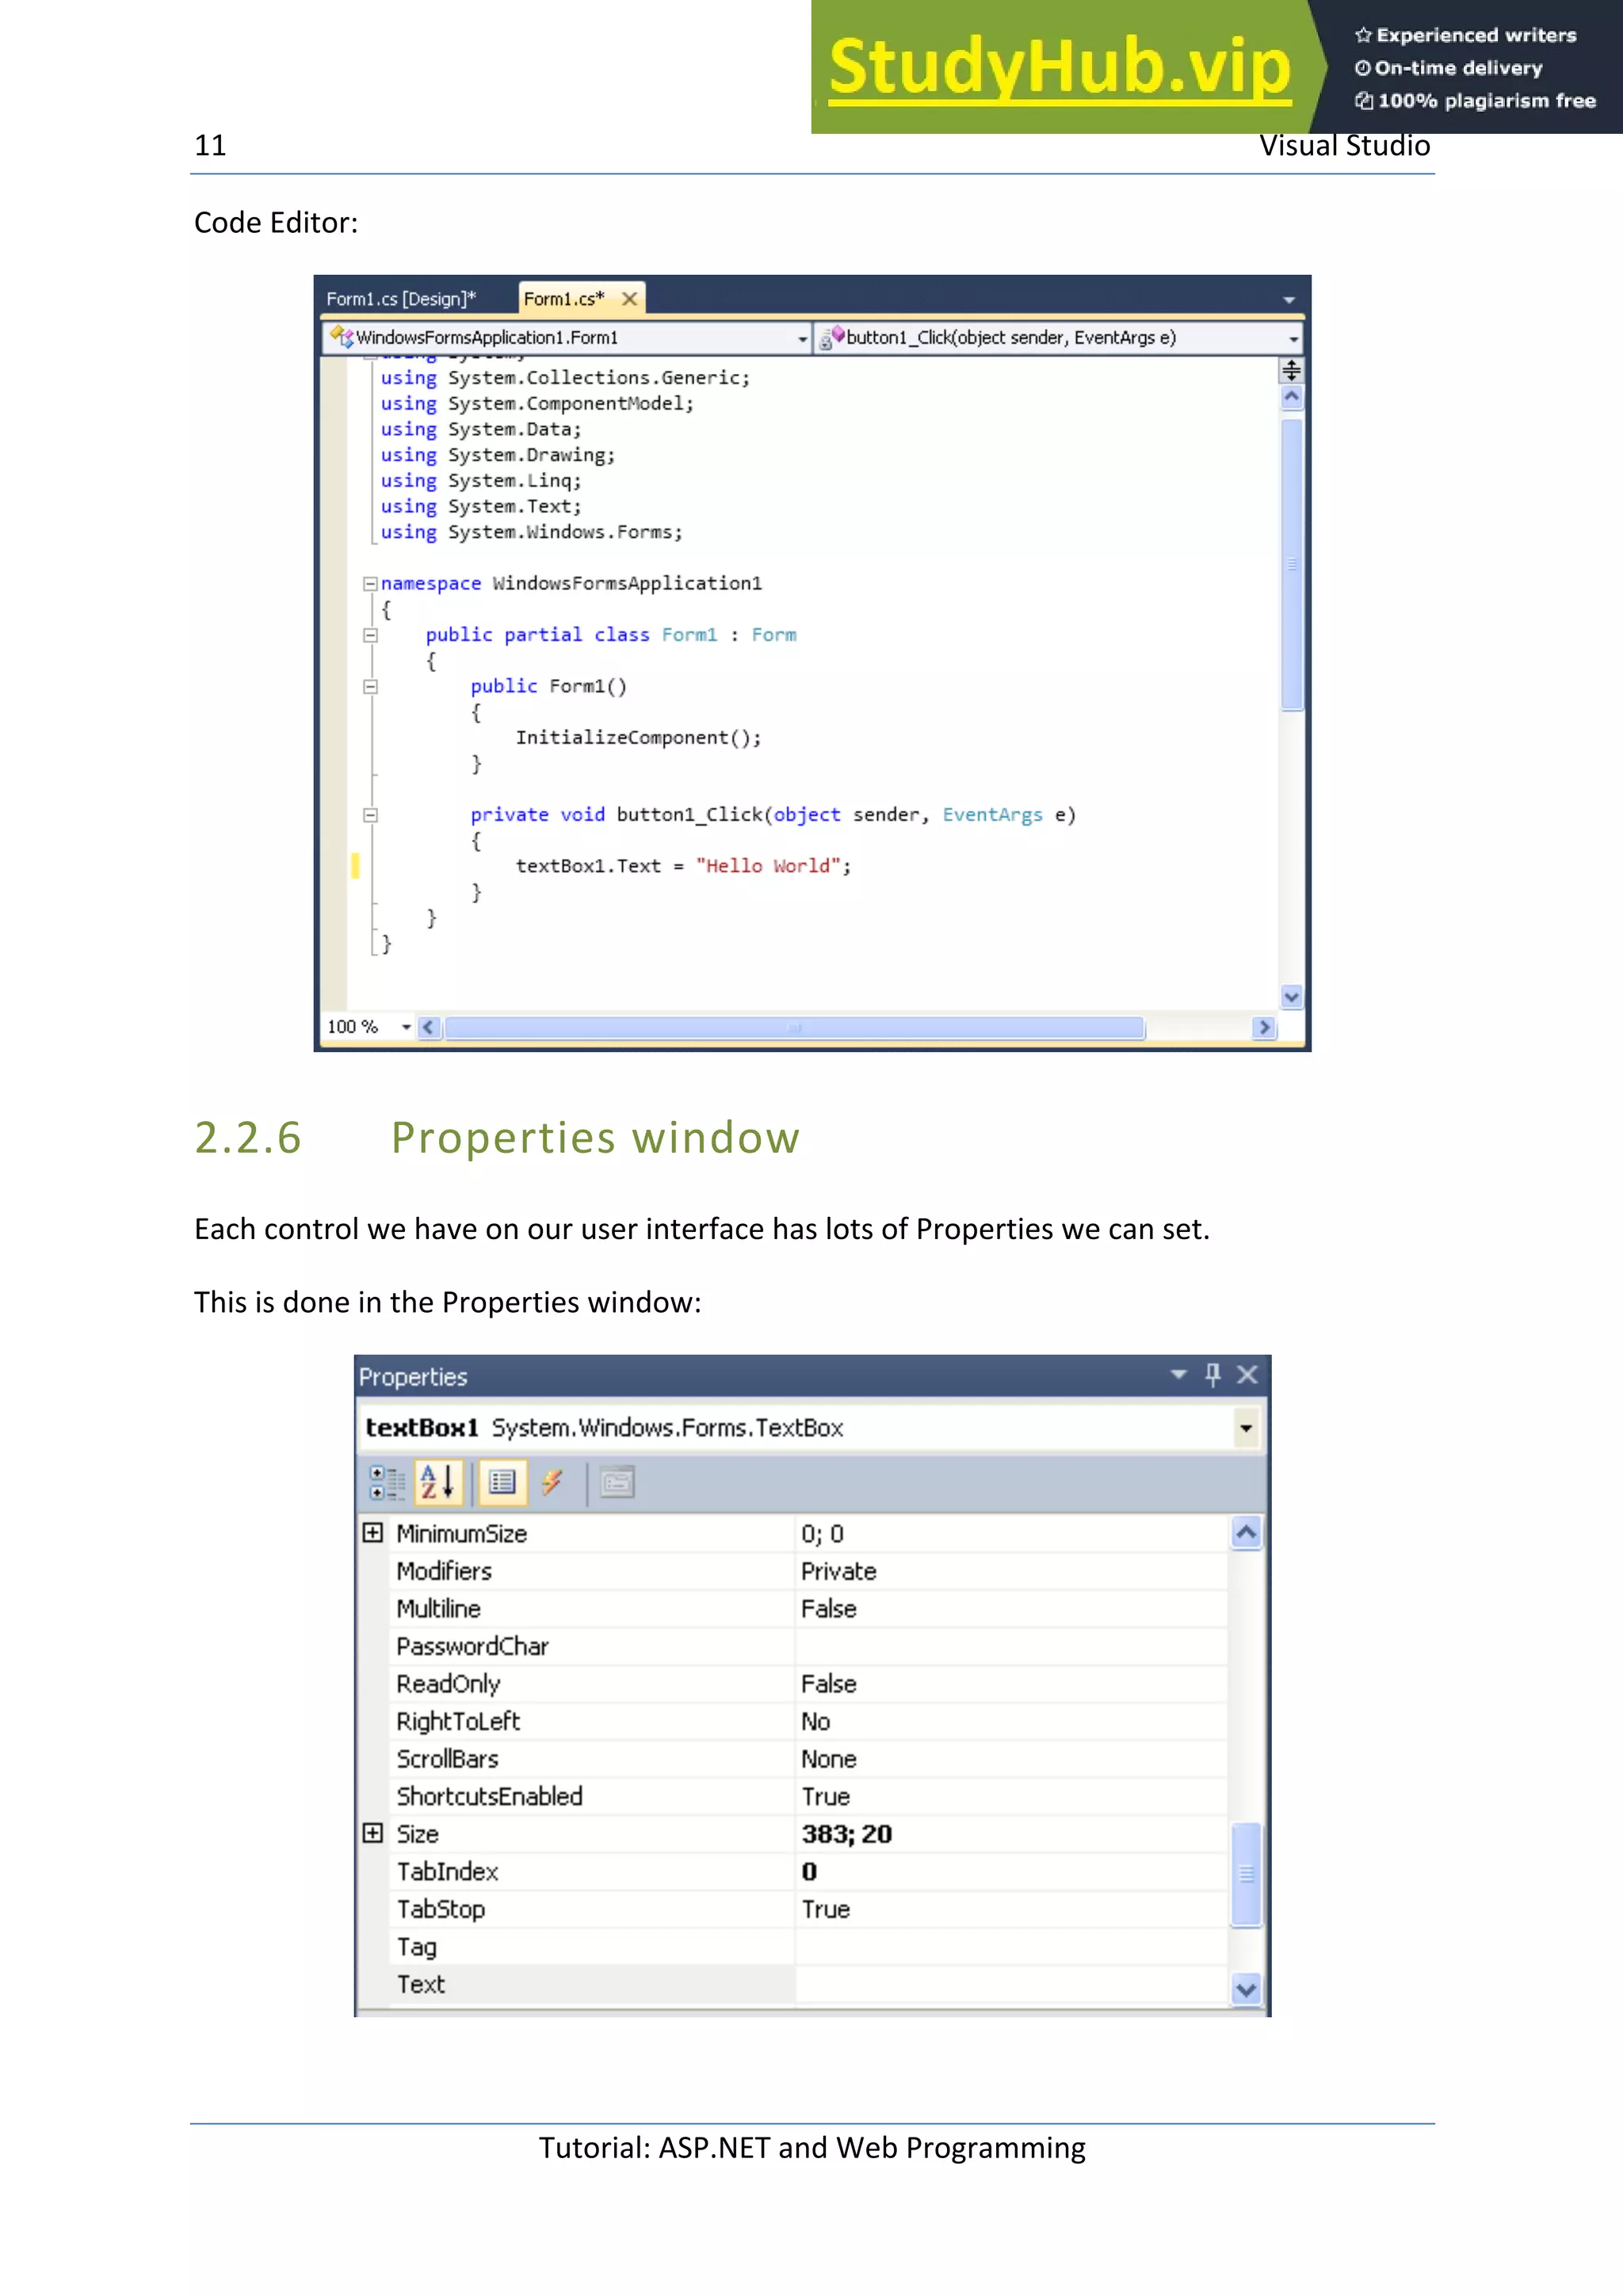Select the Form1.cs* code tab
The width and height of the screenshot is (1623, 2296).
pos(564,299)
